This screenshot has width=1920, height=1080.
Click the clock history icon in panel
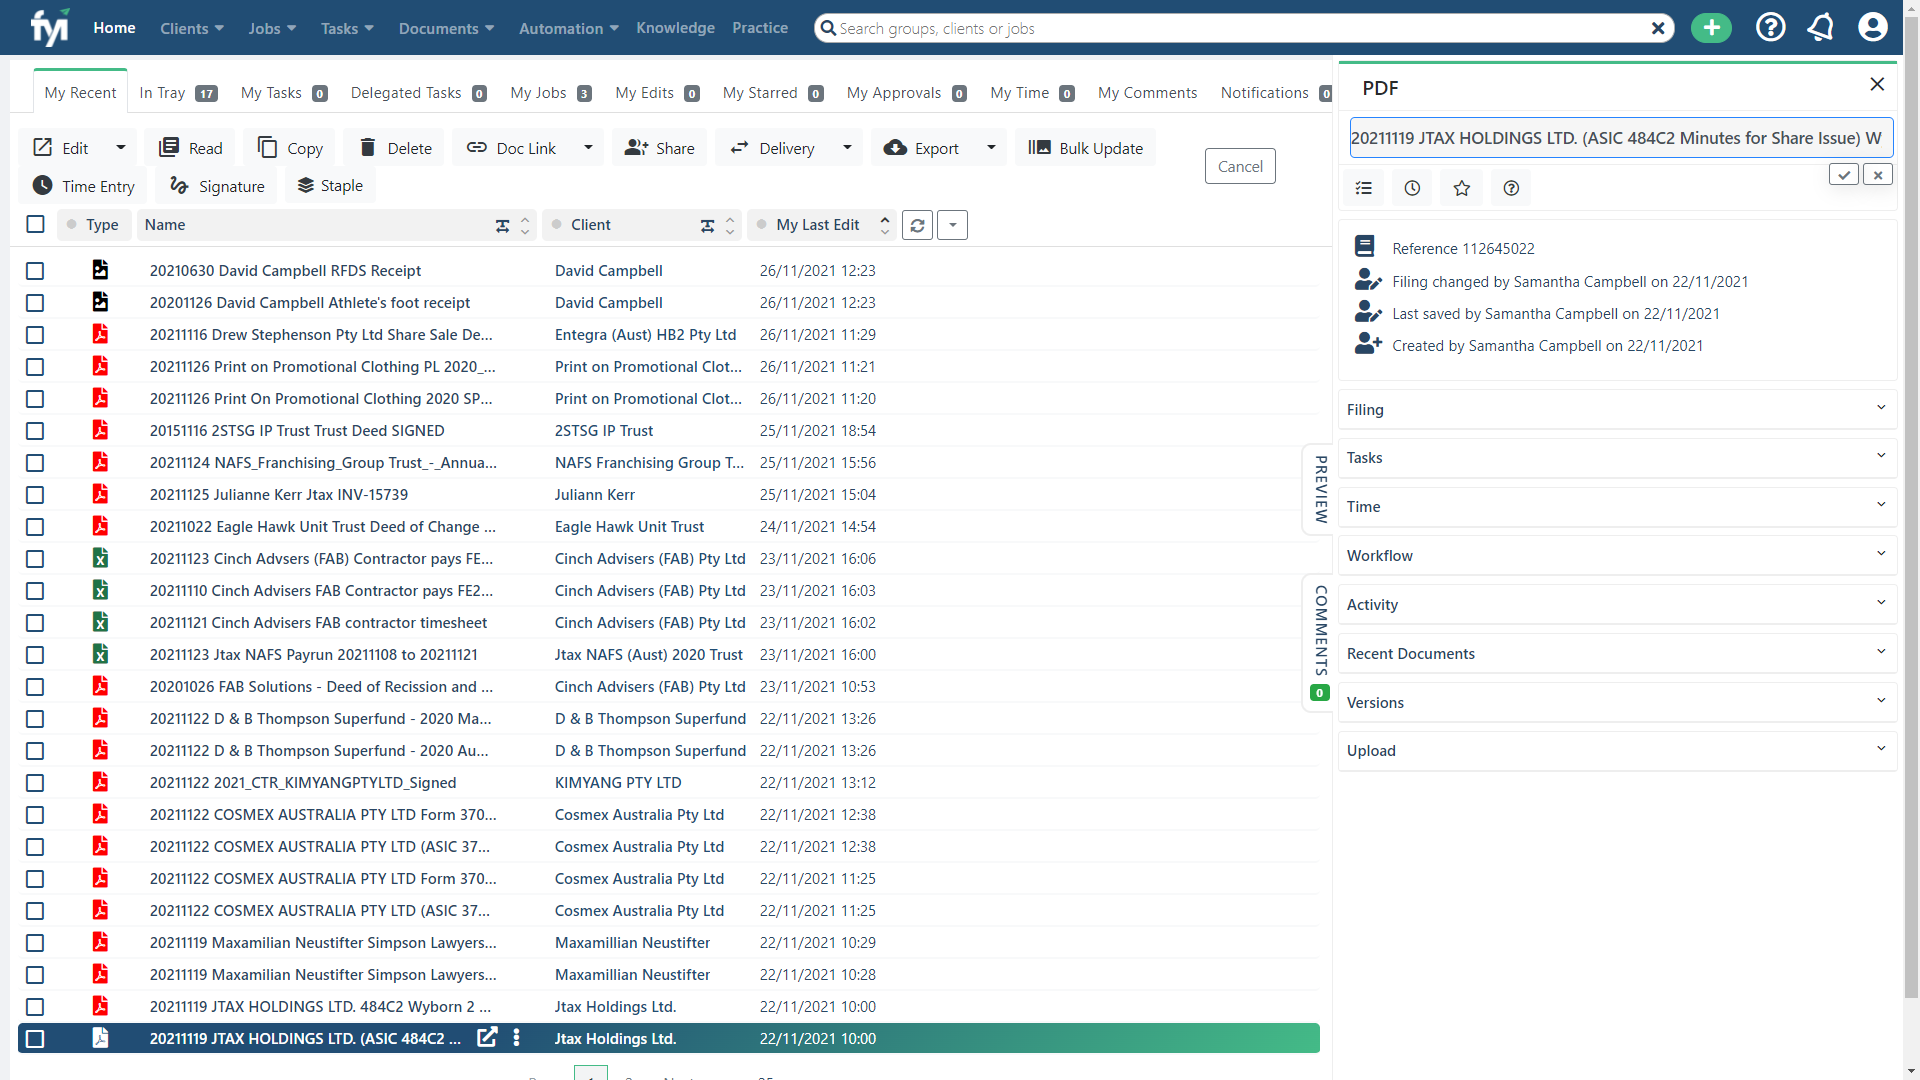coord(1412,188)
